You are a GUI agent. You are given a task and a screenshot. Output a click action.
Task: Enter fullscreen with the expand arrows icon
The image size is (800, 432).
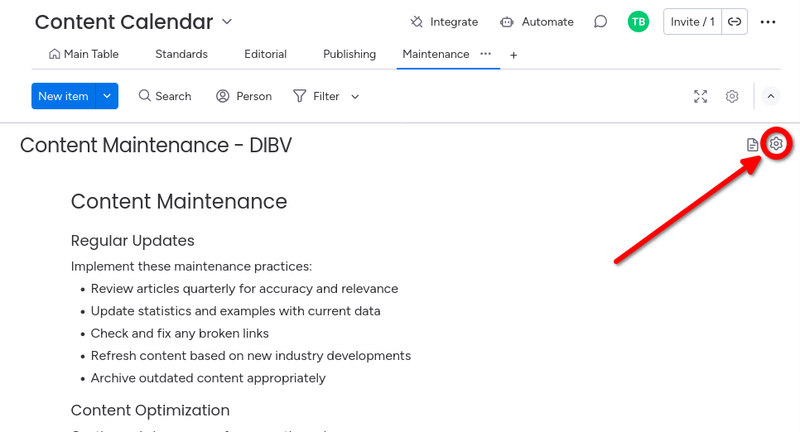pyautogui.click(x=701, y=96)
